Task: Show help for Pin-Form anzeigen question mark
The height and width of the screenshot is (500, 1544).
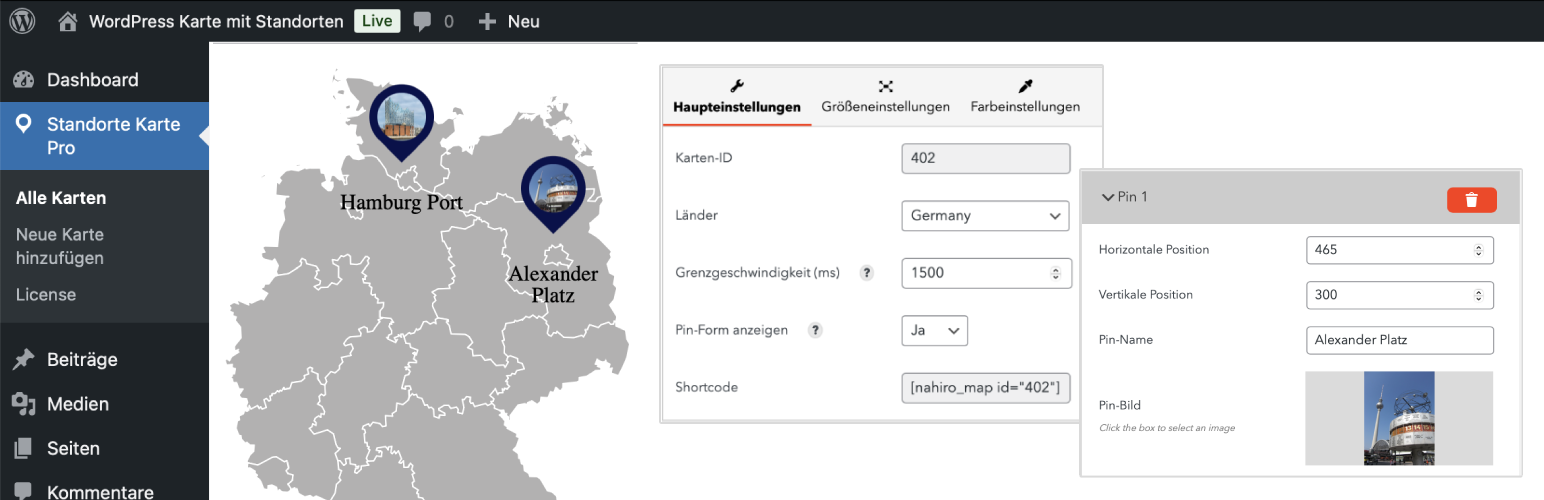Action: point(815,330)
